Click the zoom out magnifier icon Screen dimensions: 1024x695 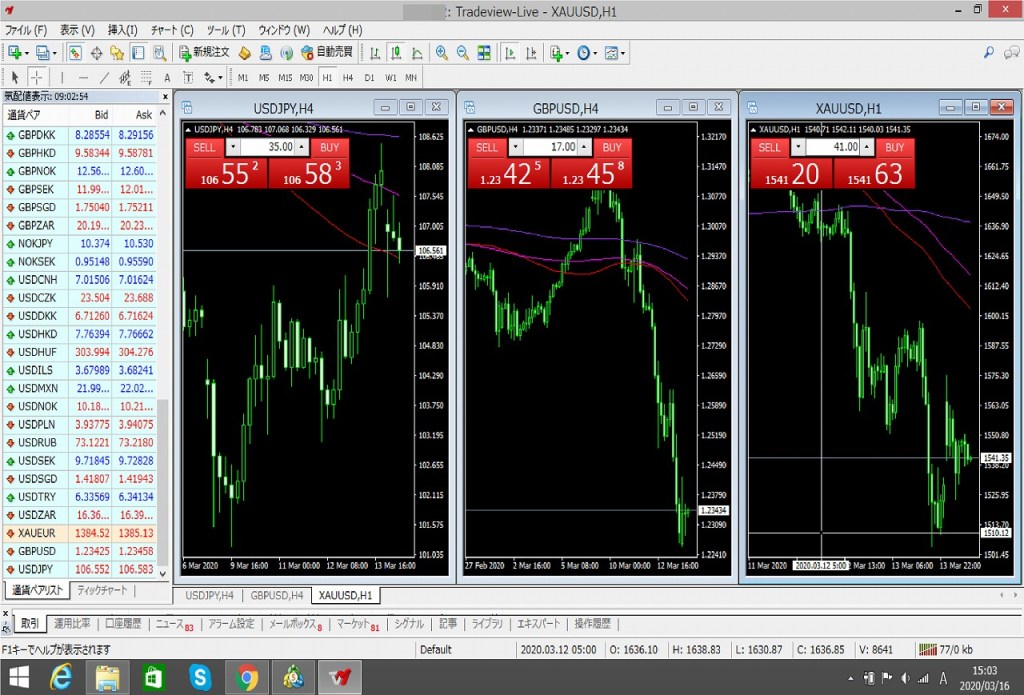(x=463, y=53)
